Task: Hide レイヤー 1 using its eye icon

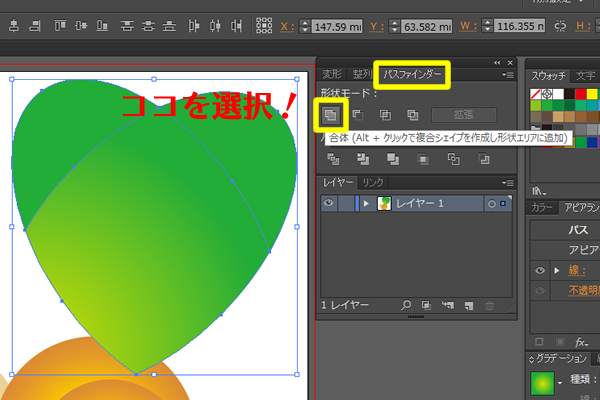Action: 329,204
